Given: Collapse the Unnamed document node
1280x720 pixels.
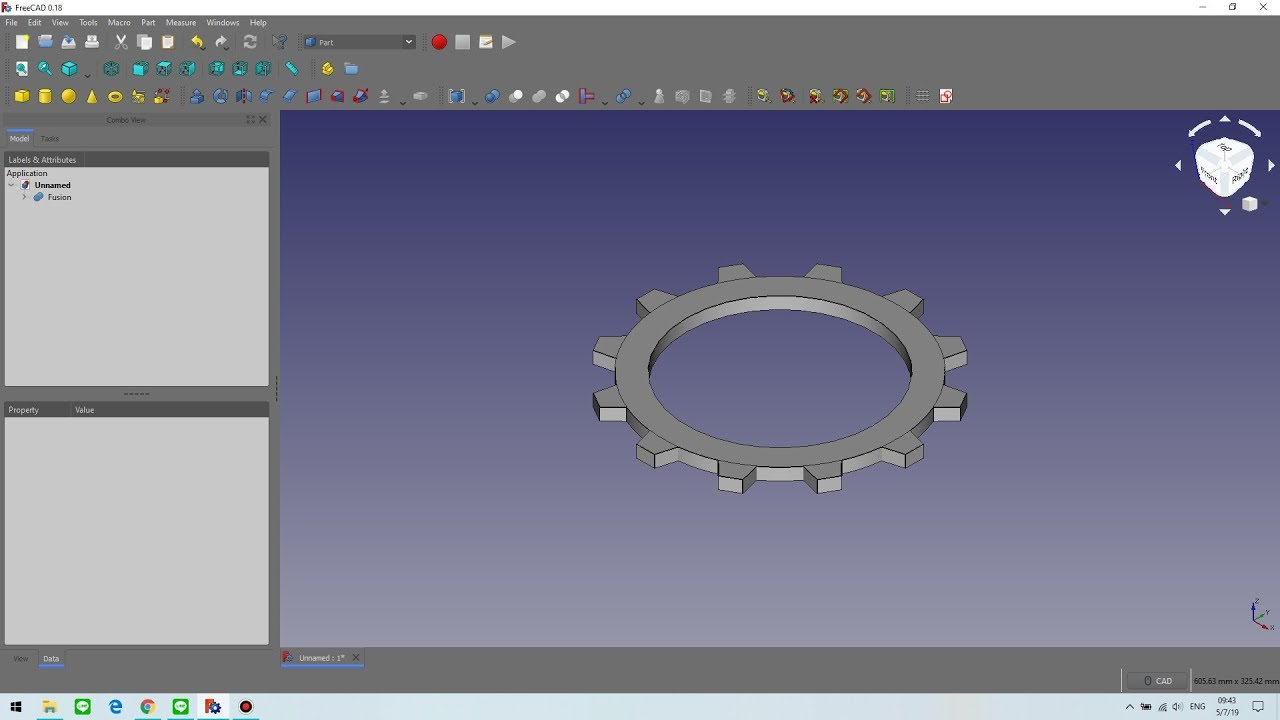Looking at the screenshot, I should (12, 185).
